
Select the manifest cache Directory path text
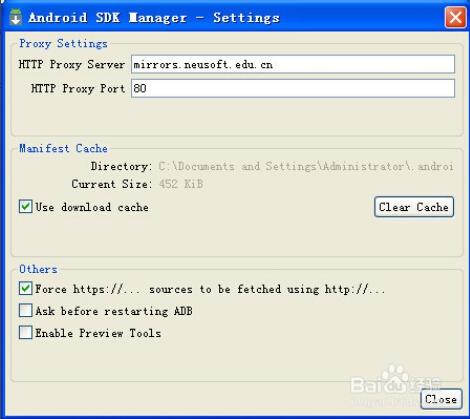pyautogui.click(x=306, y=166)
